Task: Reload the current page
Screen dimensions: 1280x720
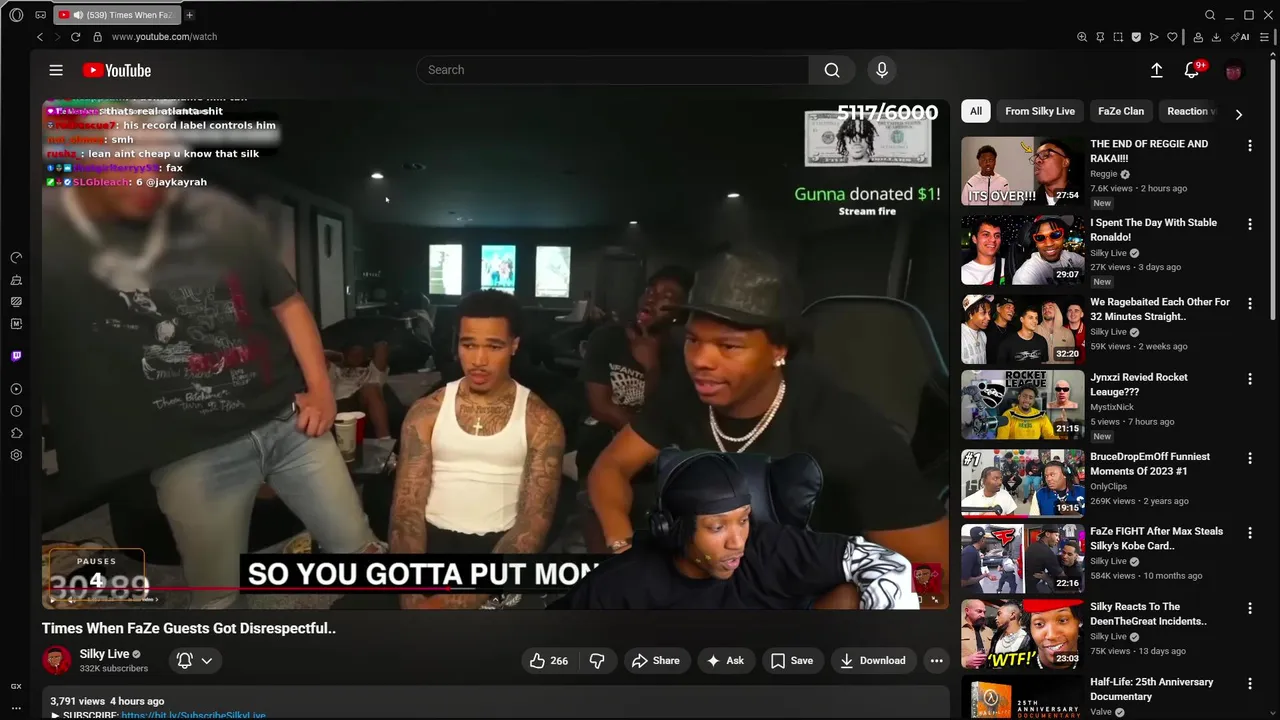Action: [x=75, y=37]
